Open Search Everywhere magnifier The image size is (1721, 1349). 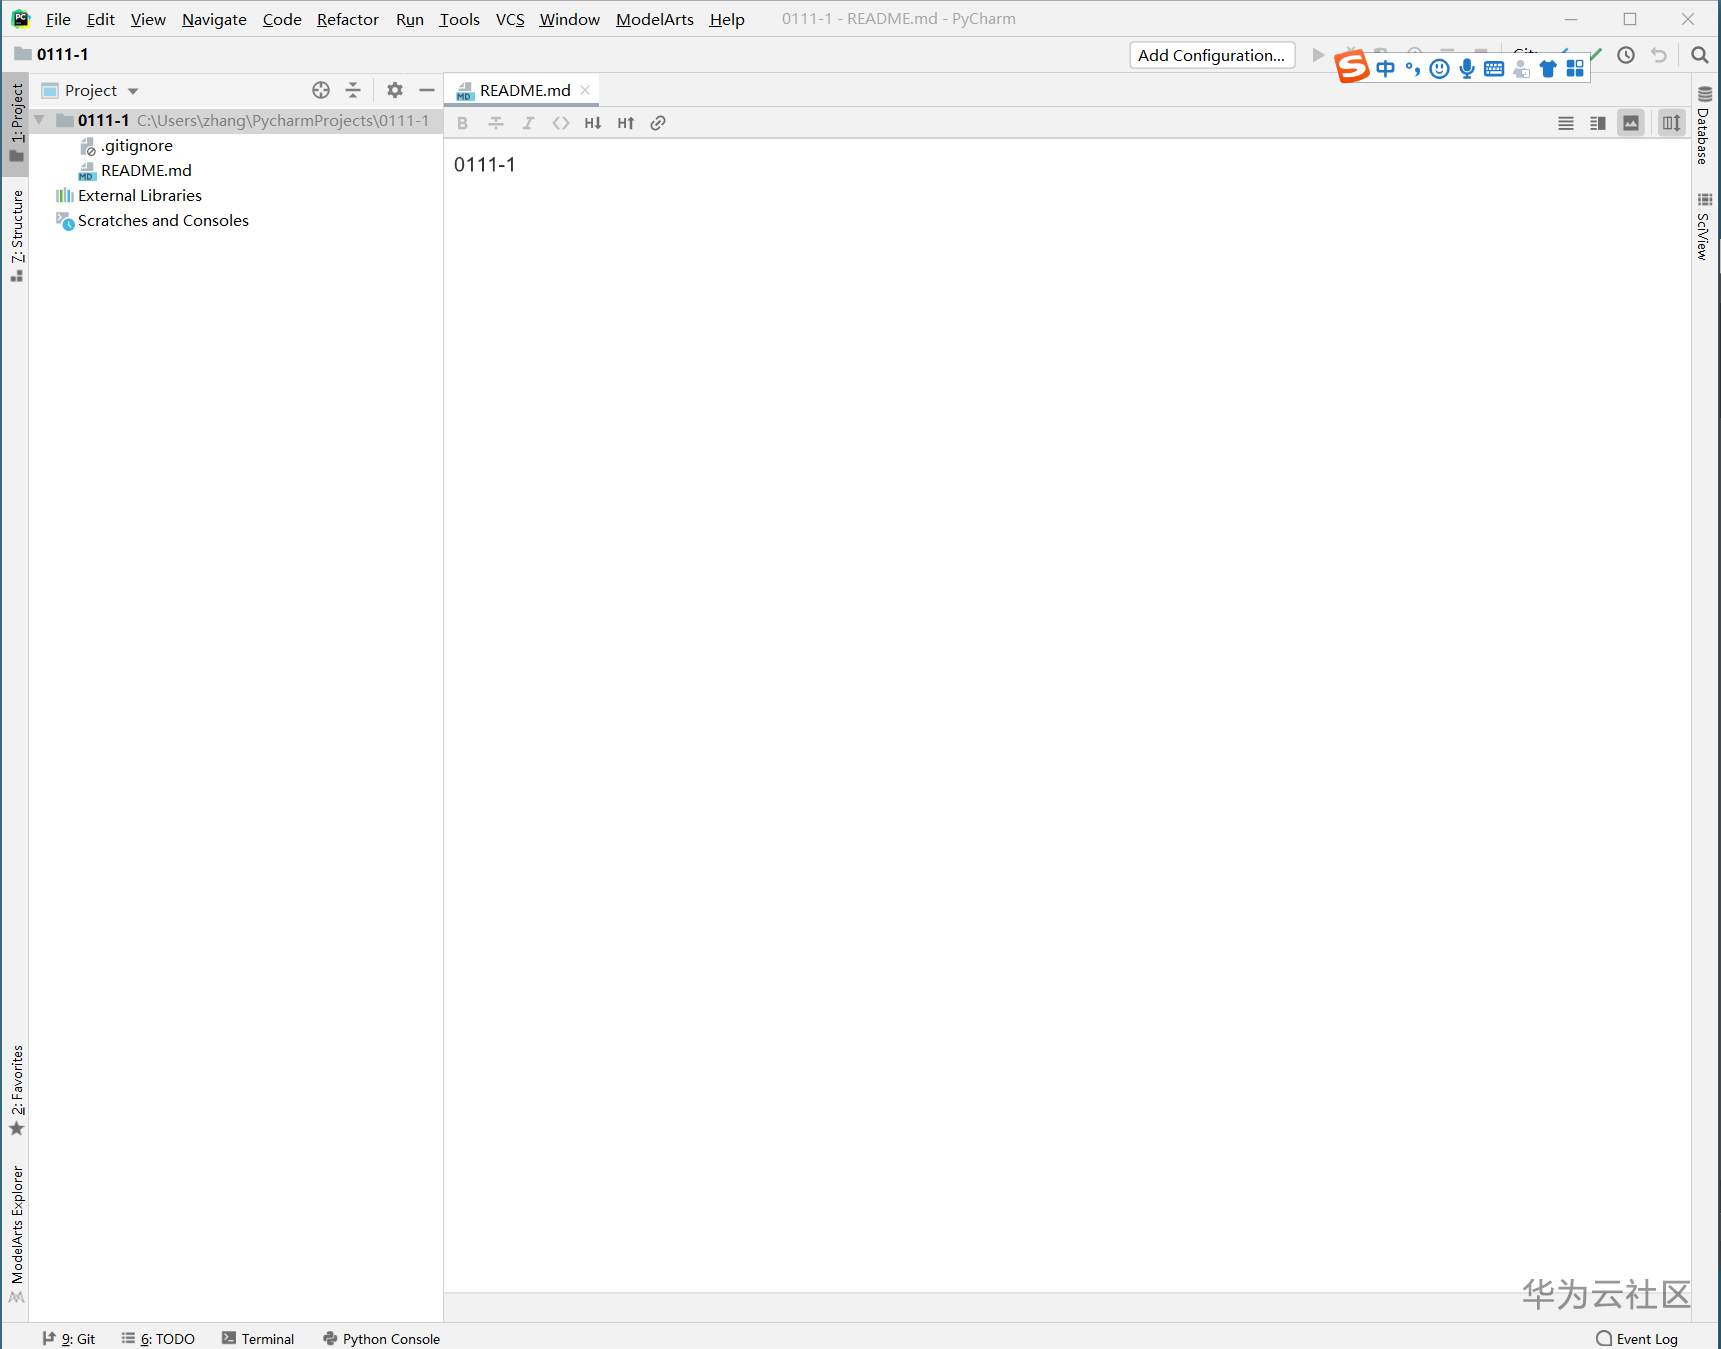[x=1699, y=55]
